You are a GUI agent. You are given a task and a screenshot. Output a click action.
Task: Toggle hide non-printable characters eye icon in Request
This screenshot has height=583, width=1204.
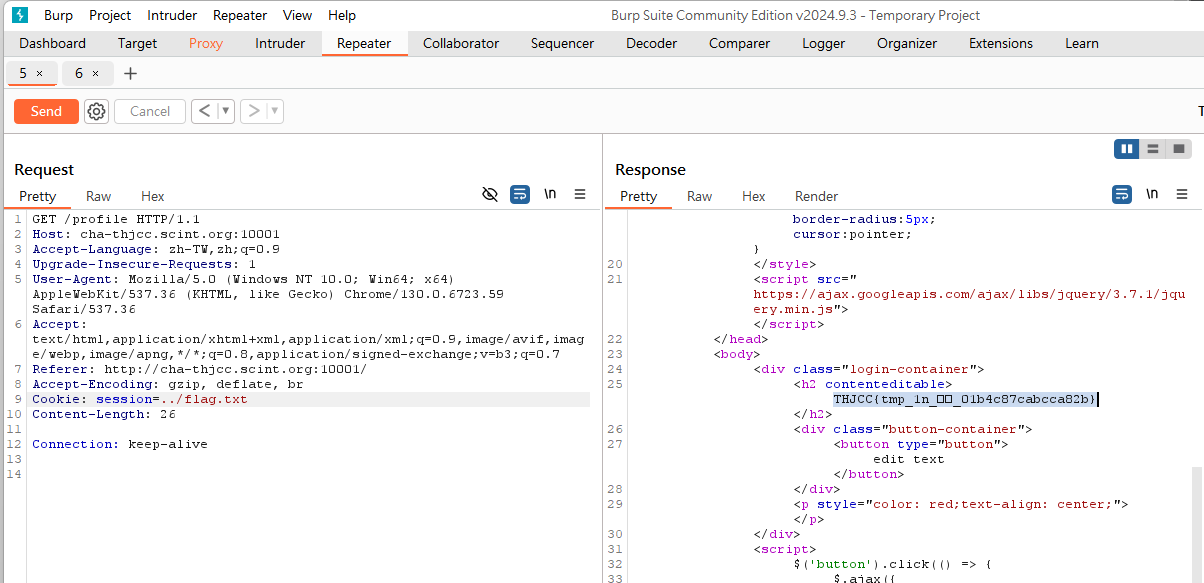click(x=490, y=195)
